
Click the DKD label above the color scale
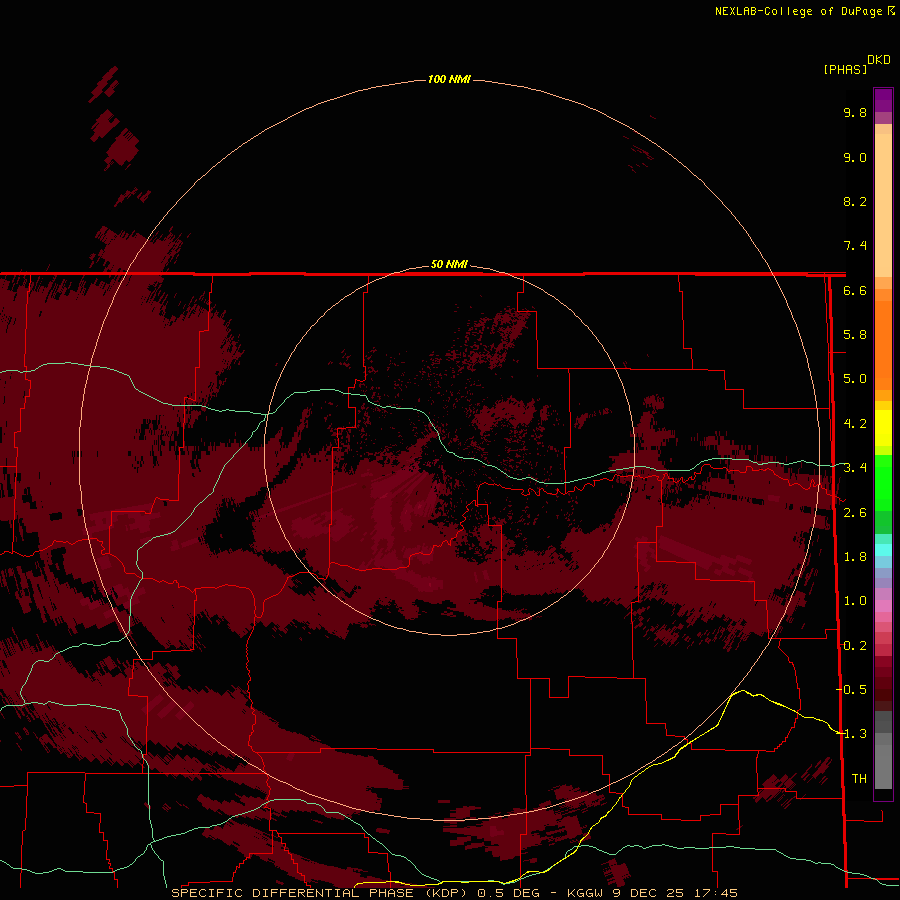click(x=878, y=59)
